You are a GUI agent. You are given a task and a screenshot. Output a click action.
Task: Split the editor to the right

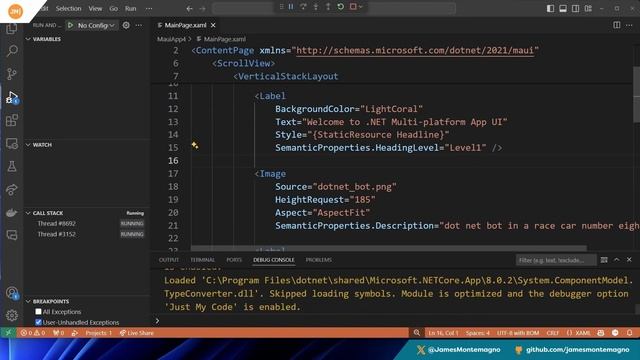click(x=617, y=25)
